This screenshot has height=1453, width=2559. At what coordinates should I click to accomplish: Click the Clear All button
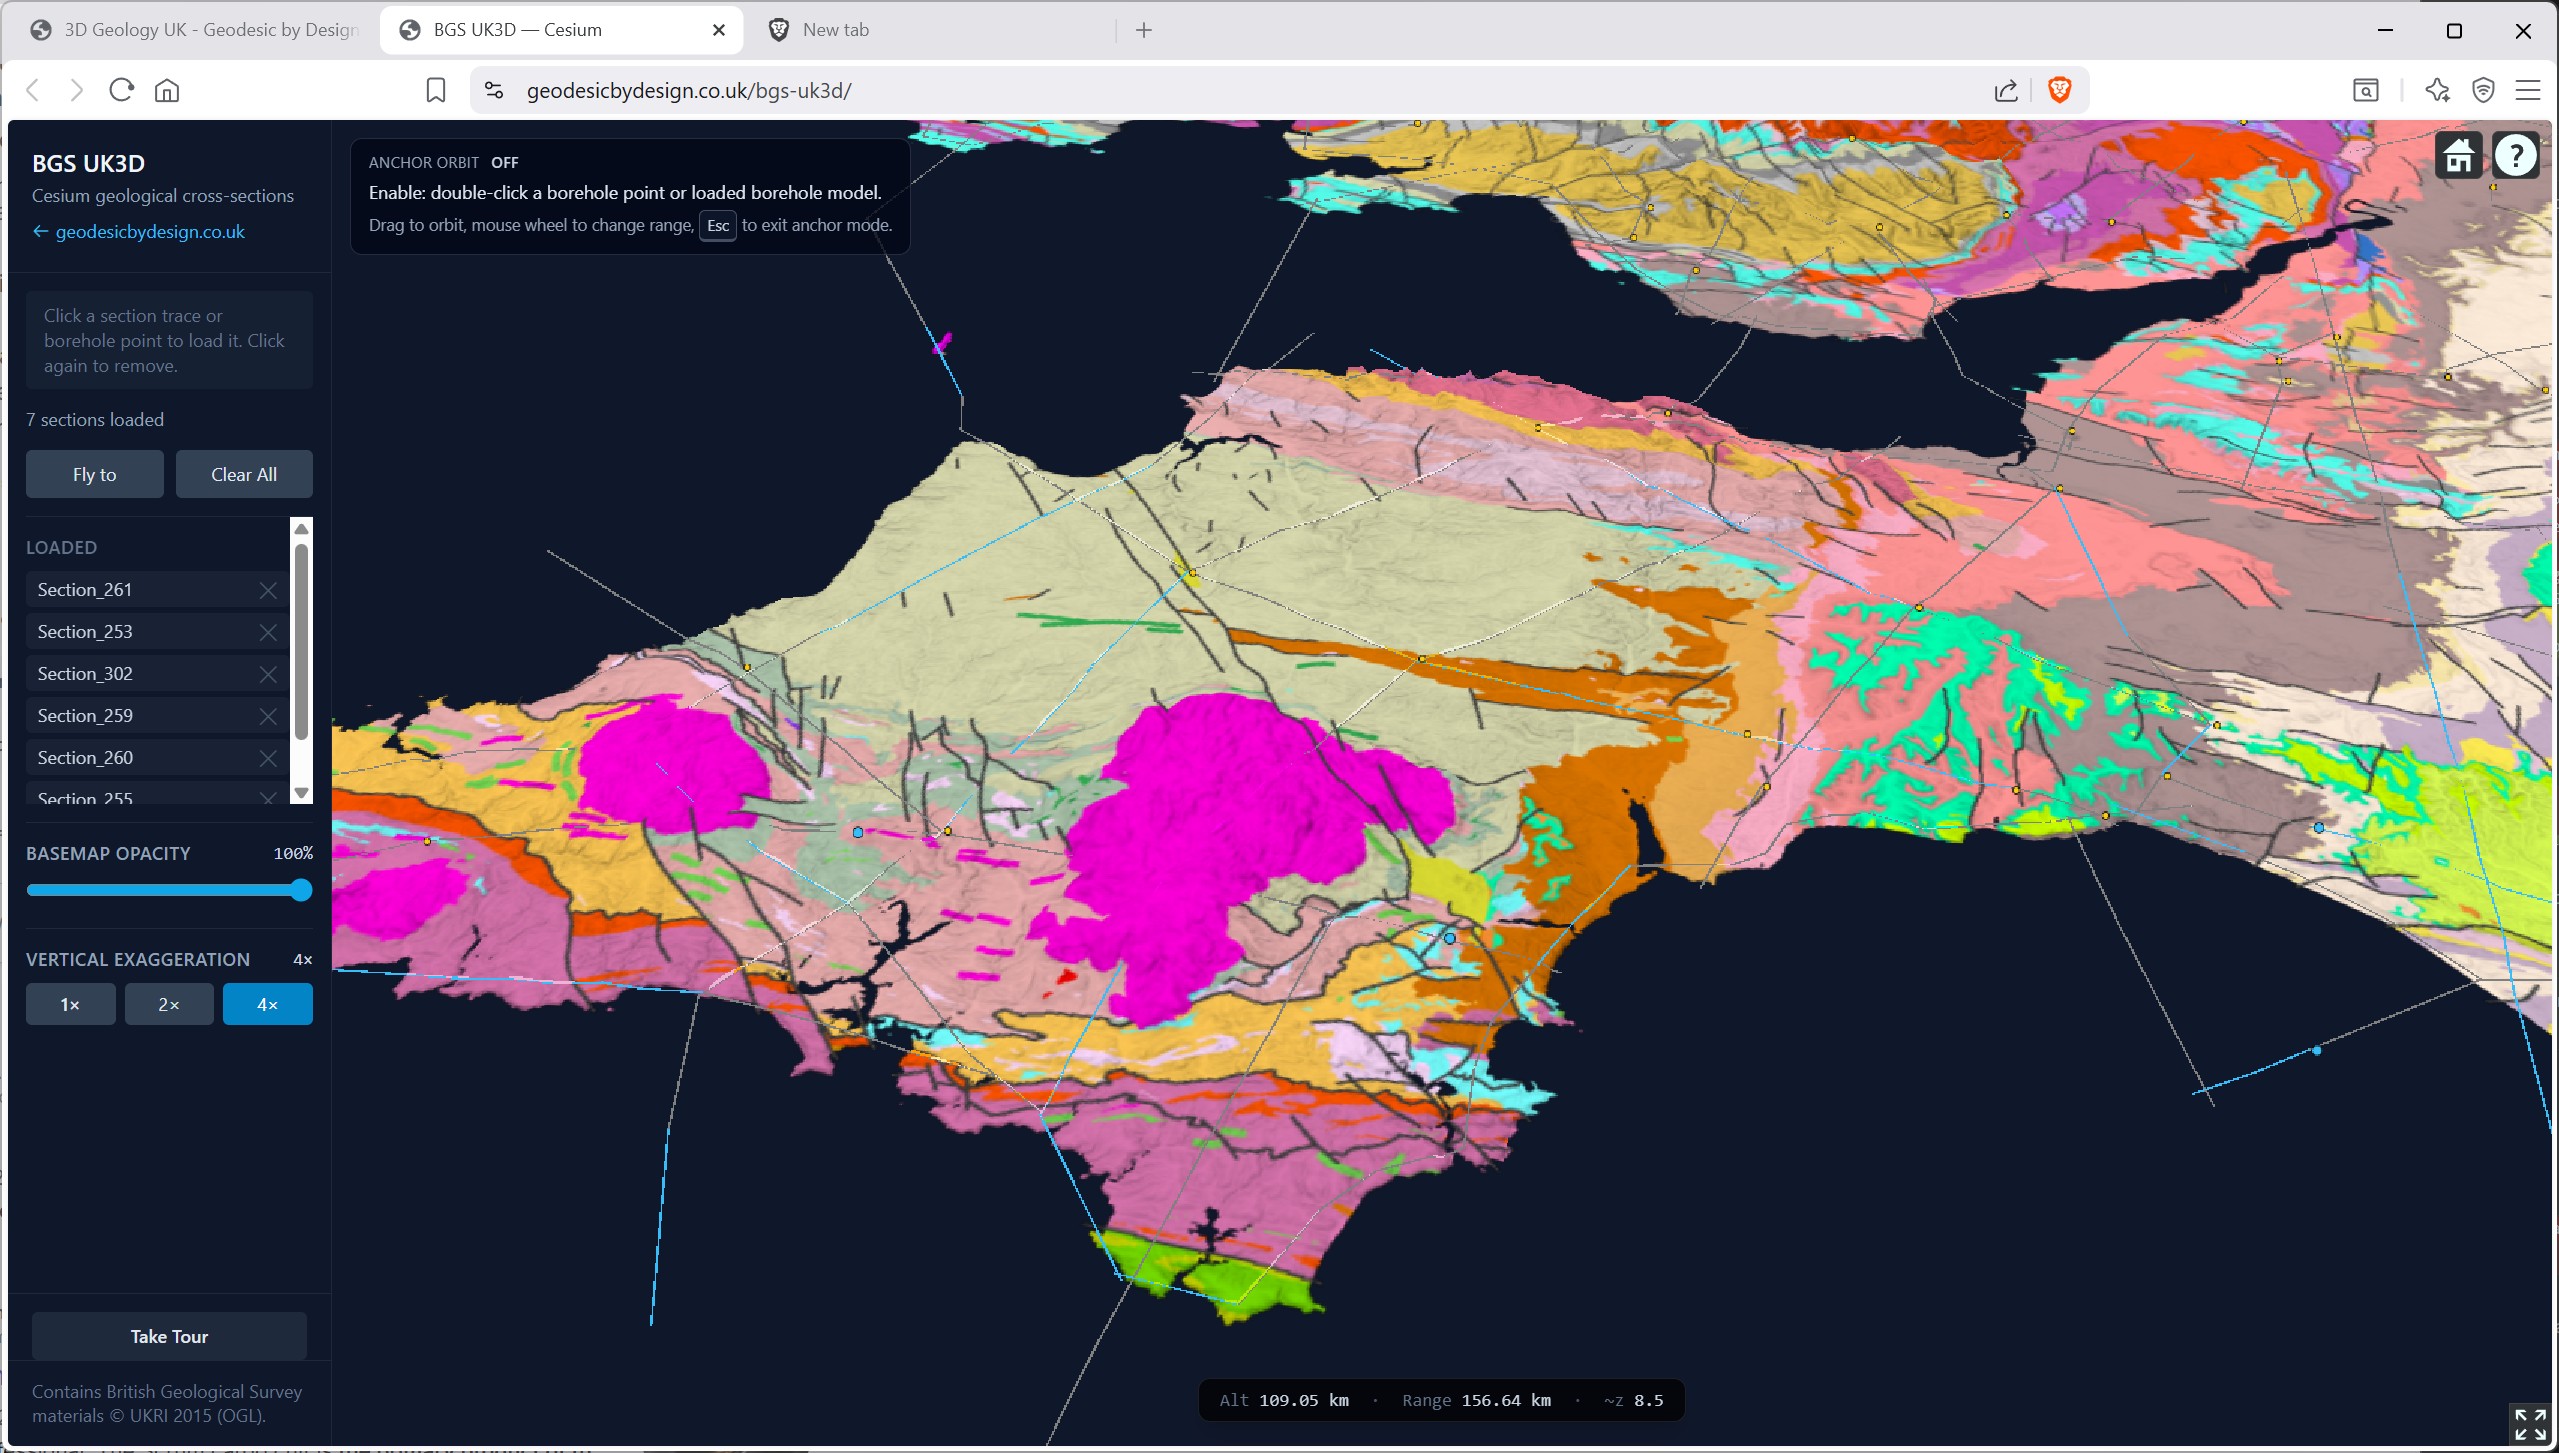click(244, 474)
